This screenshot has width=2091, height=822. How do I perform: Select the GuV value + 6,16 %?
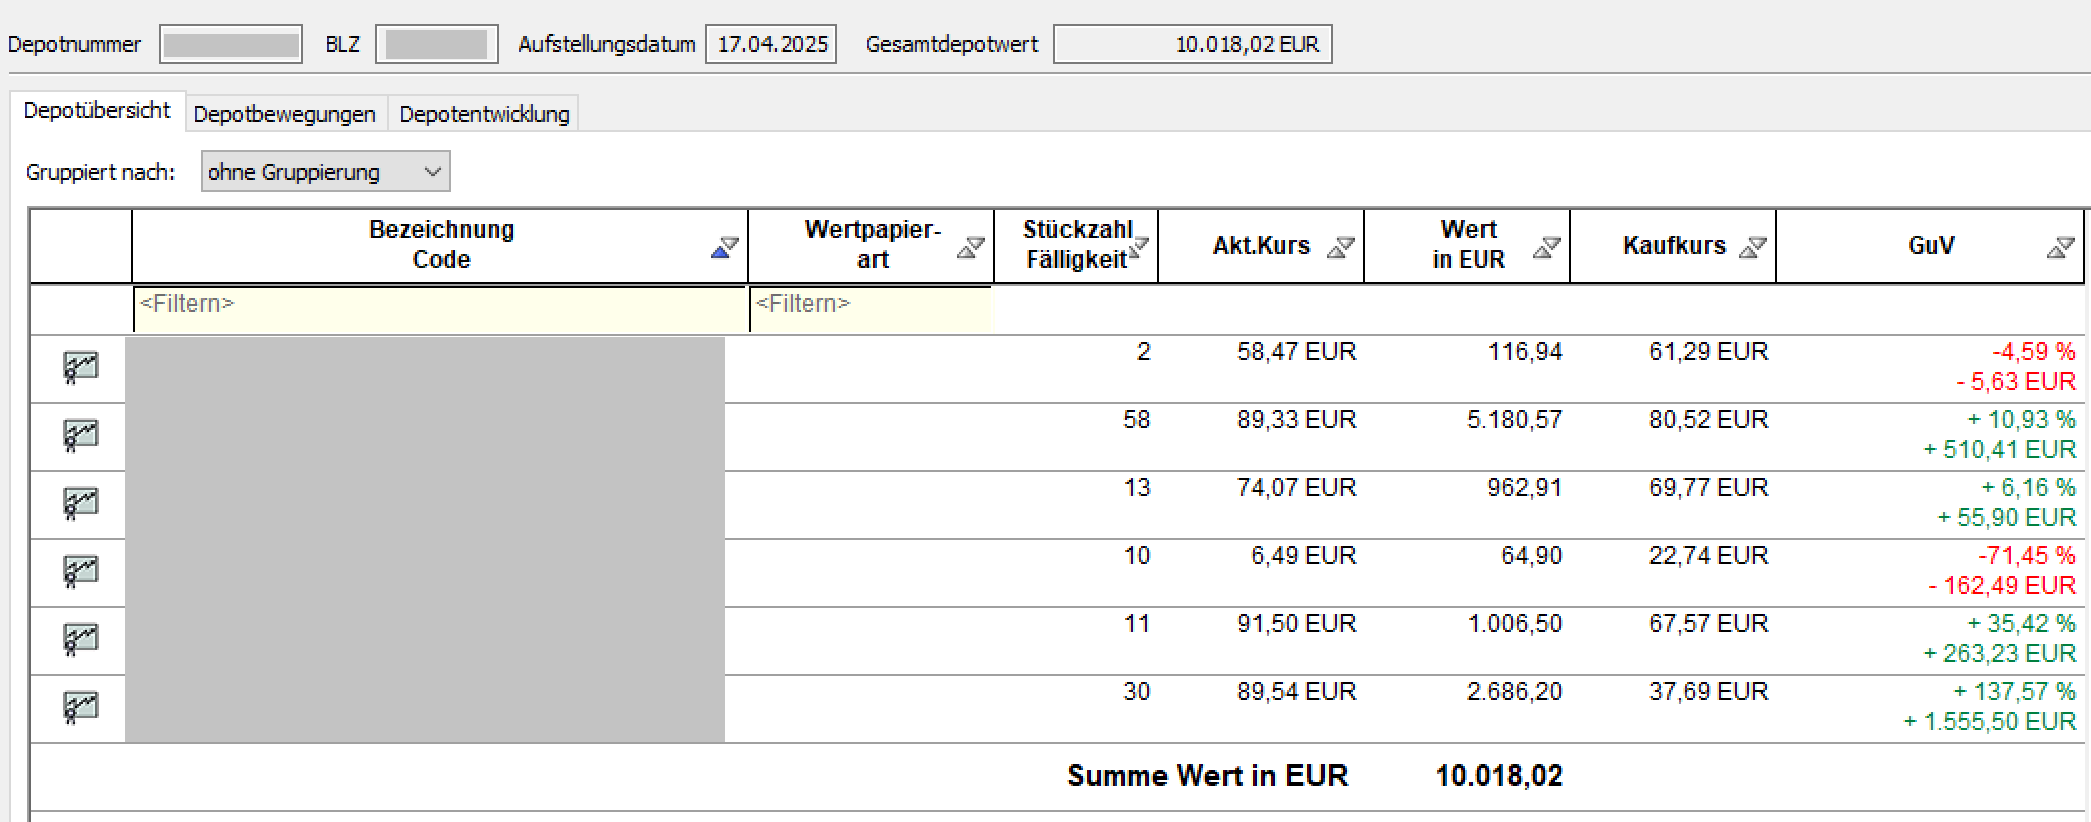(x=2028, y=488)
